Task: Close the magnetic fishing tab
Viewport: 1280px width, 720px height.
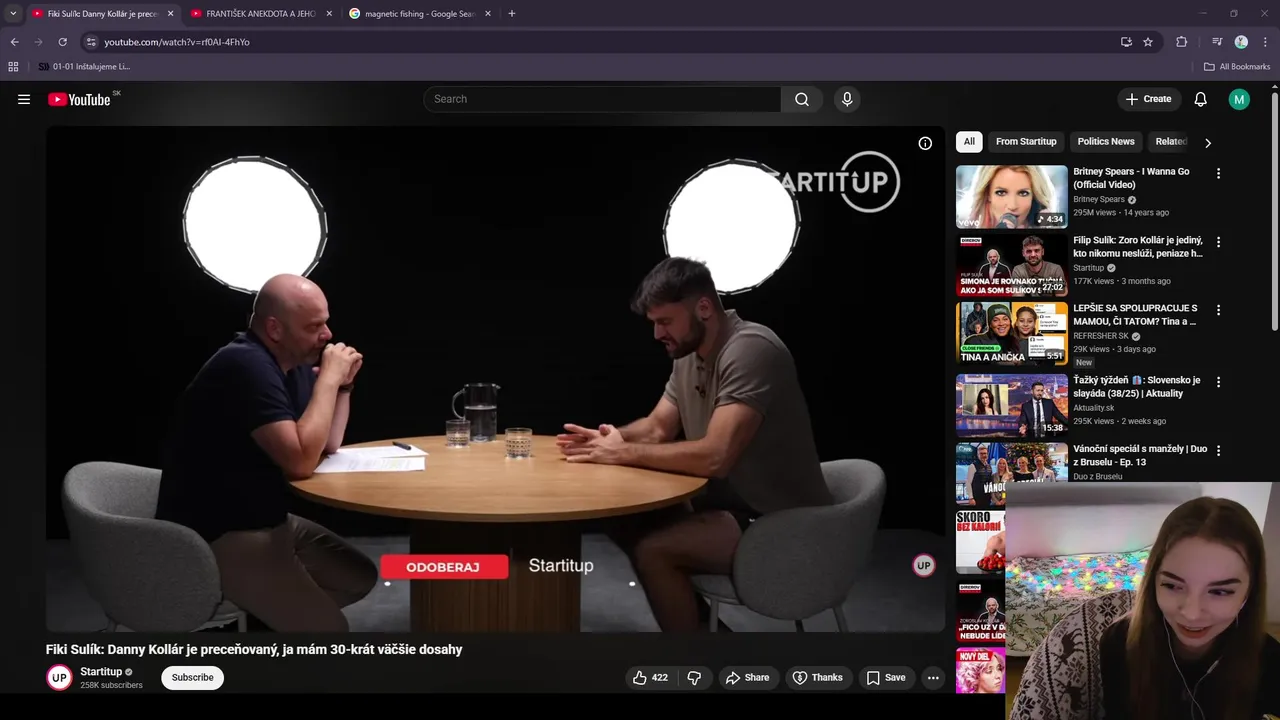Action: [488, 14]
